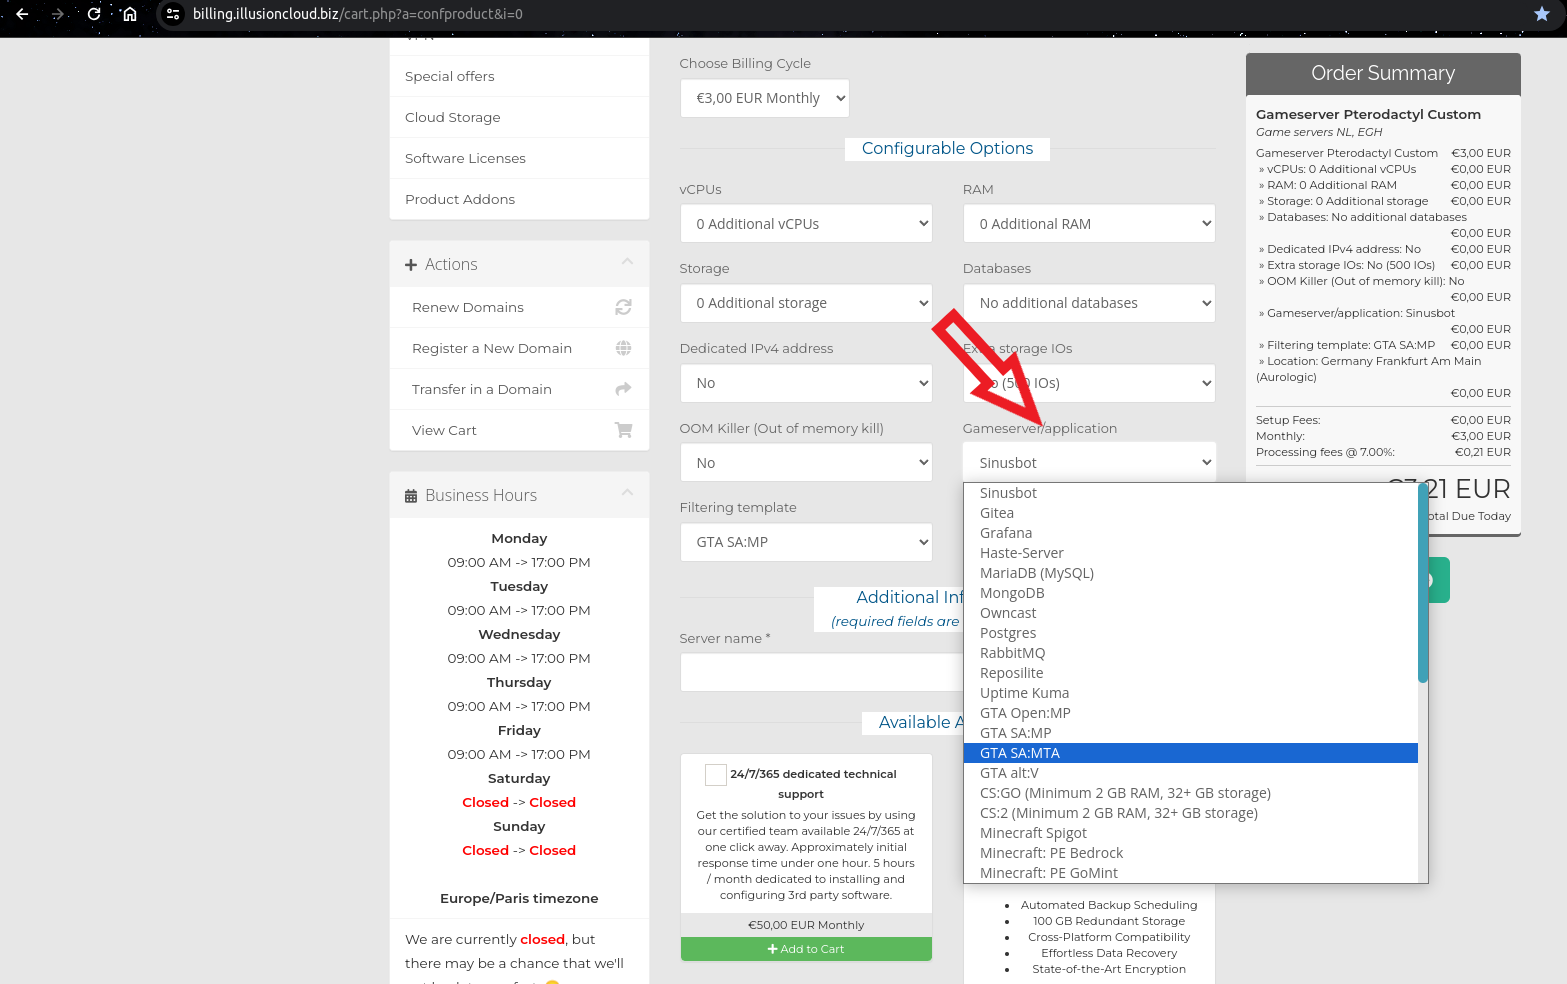This screenshot has width=1567, height=984.
Task: Select Haste-Server option
Action: tap(1190, 553)
